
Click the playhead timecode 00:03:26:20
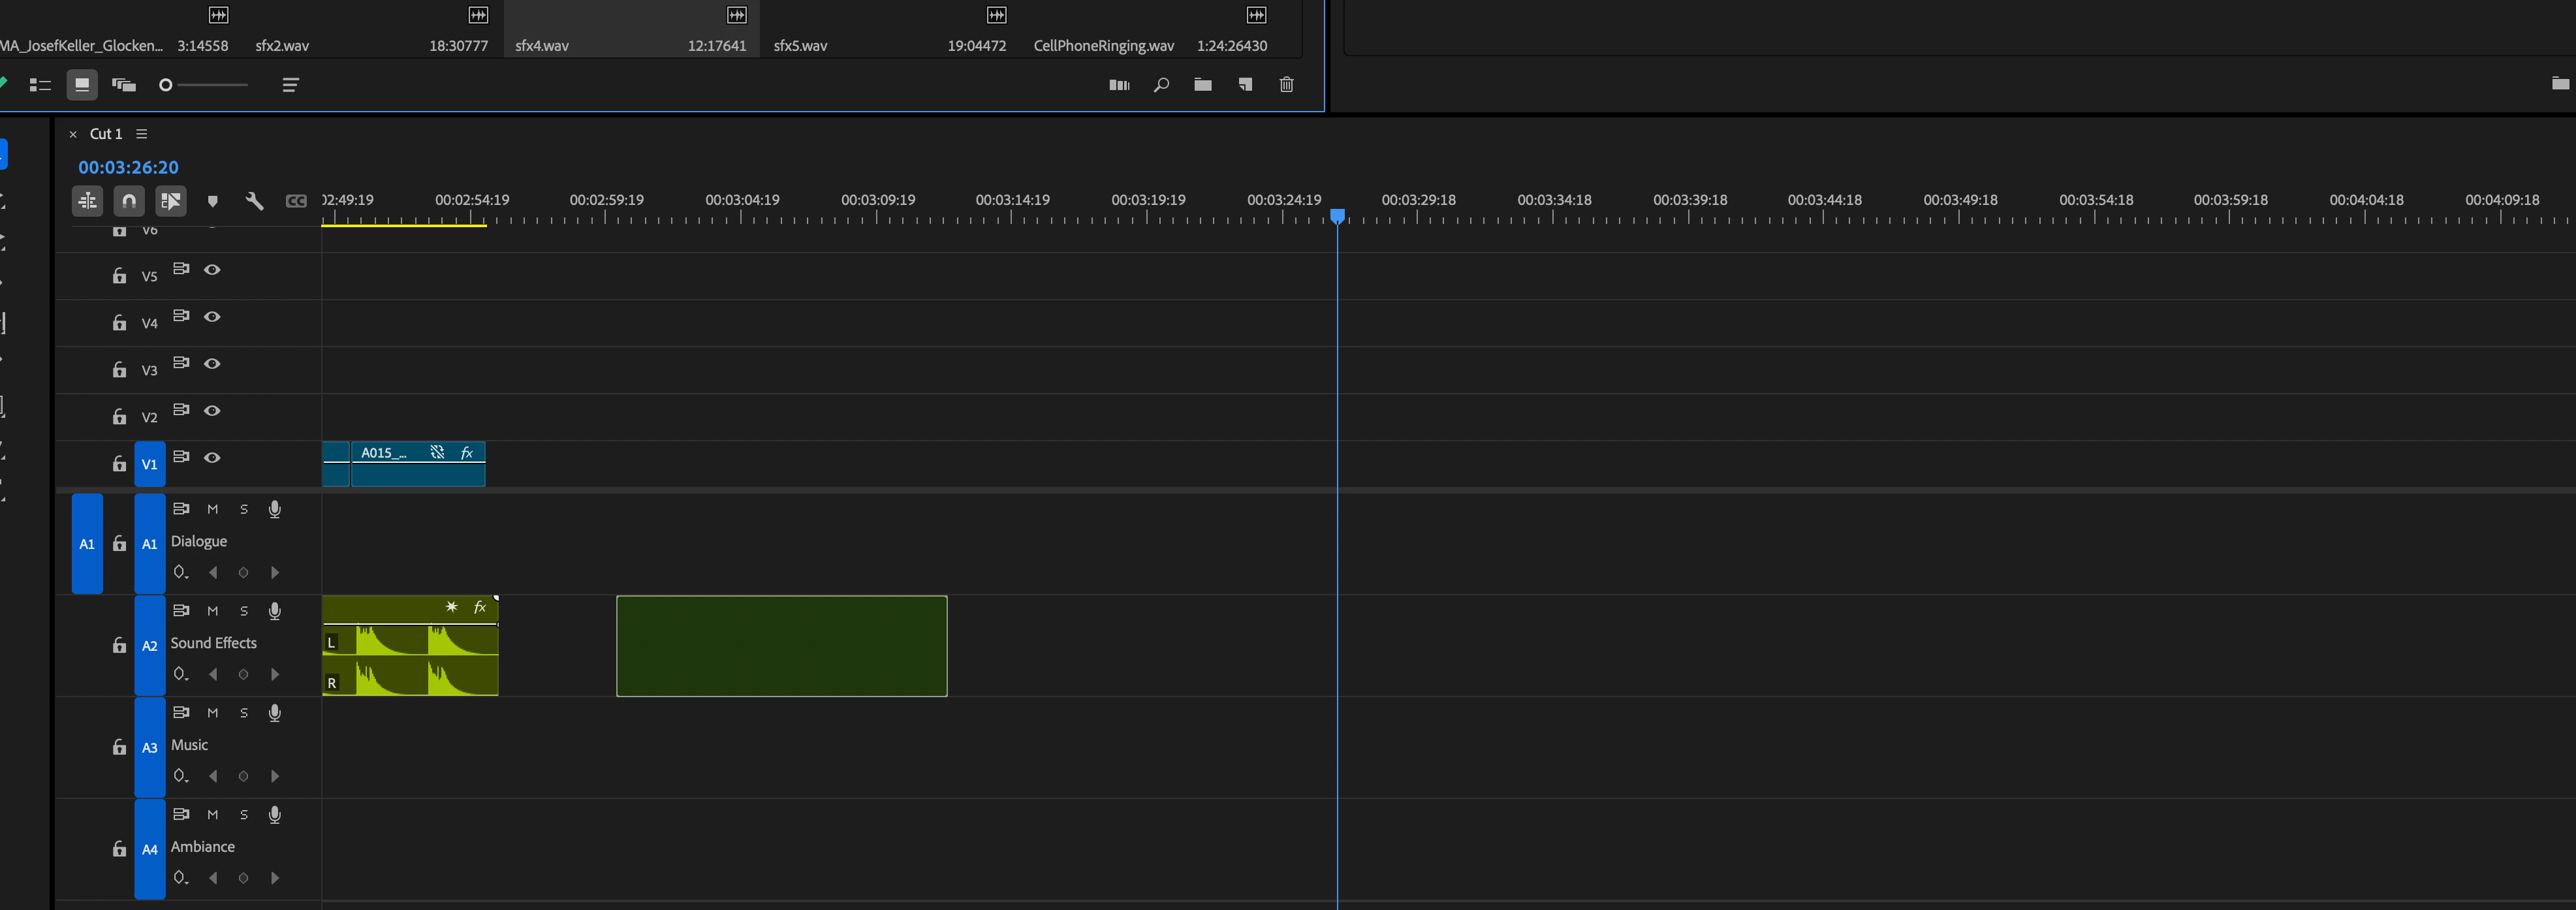128,167
